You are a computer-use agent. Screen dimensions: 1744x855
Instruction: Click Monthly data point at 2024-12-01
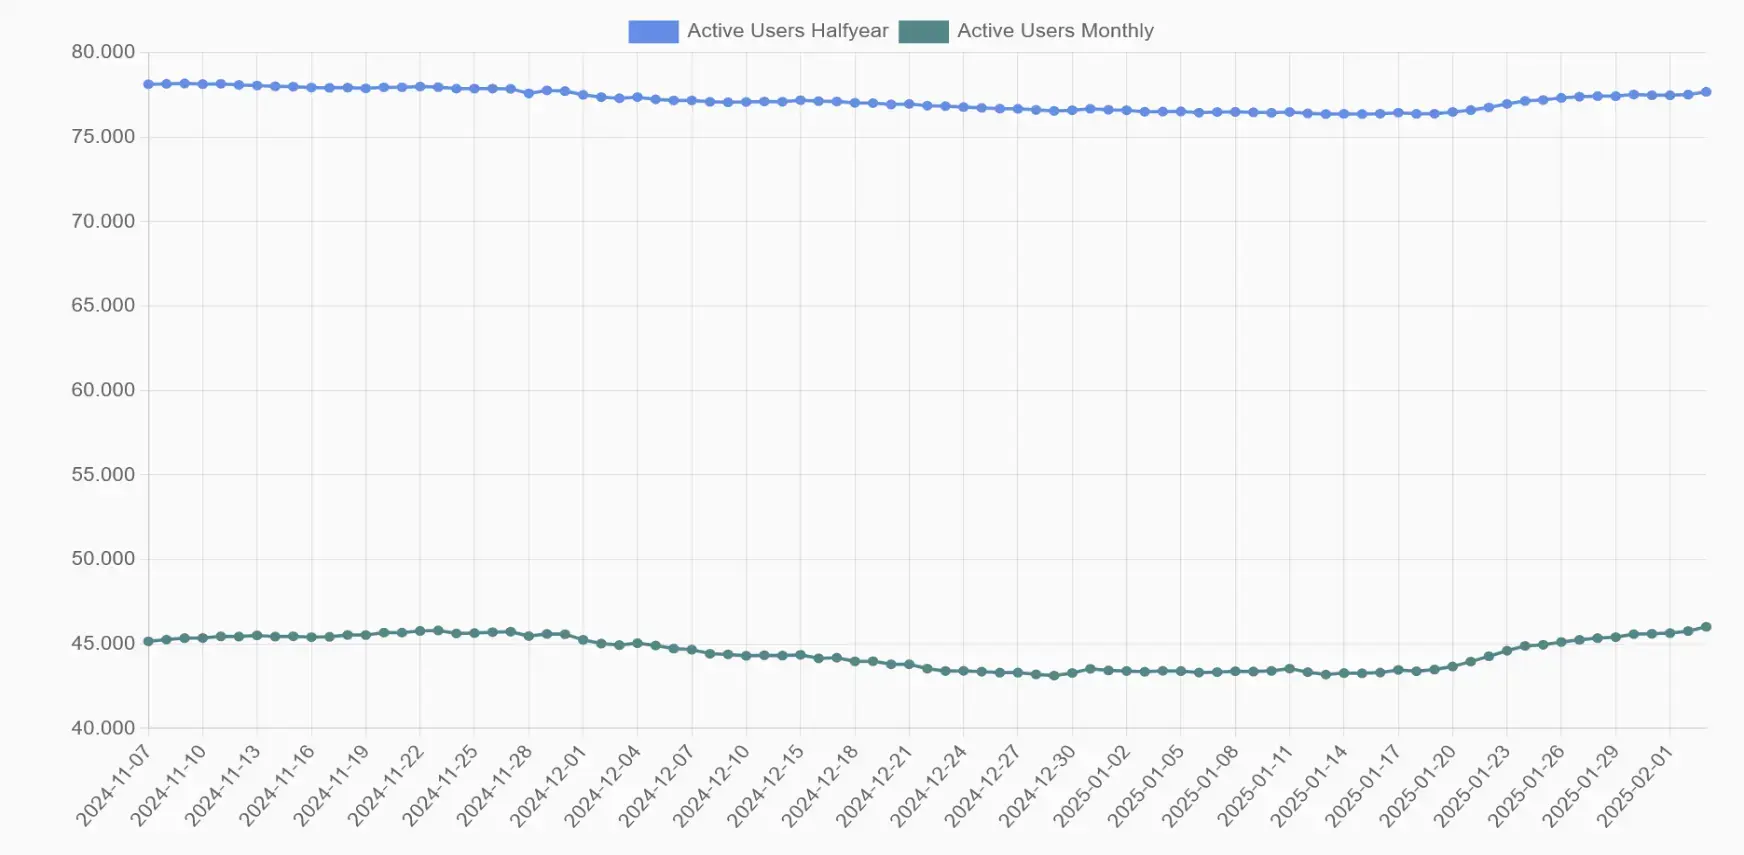(583, 640)
